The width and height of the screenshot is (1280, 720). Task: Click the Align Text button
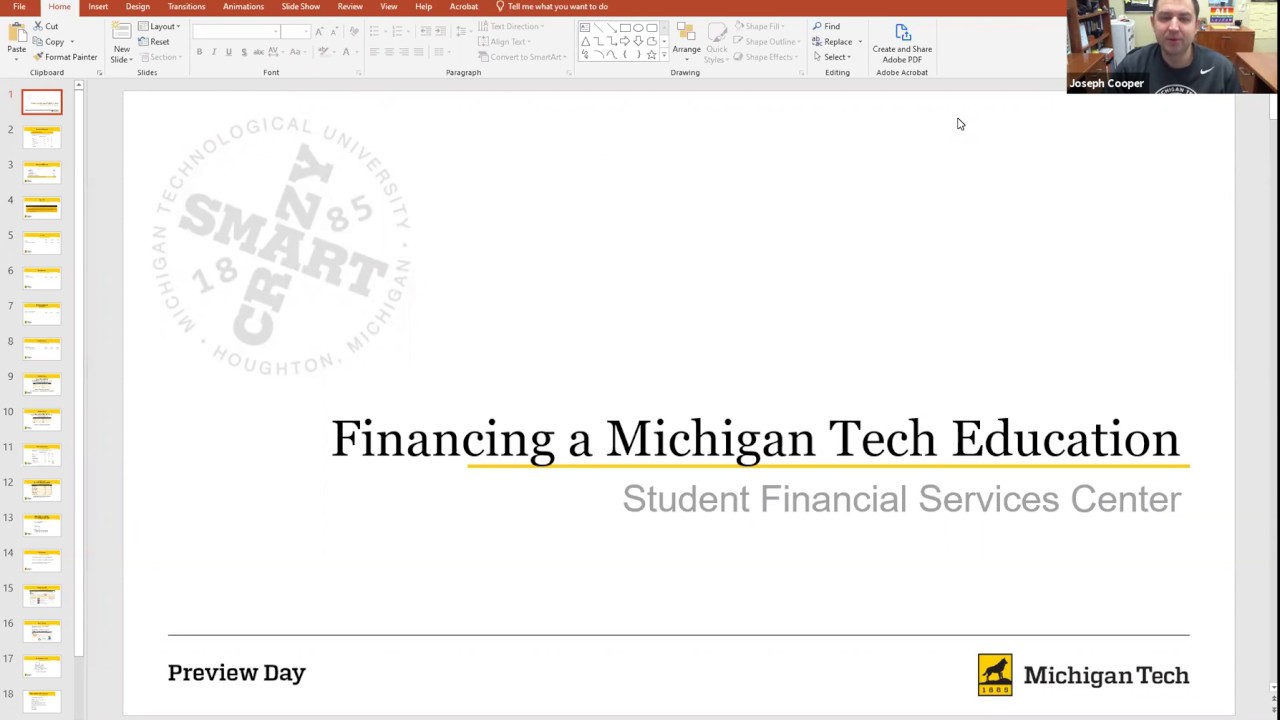point(503,42)
